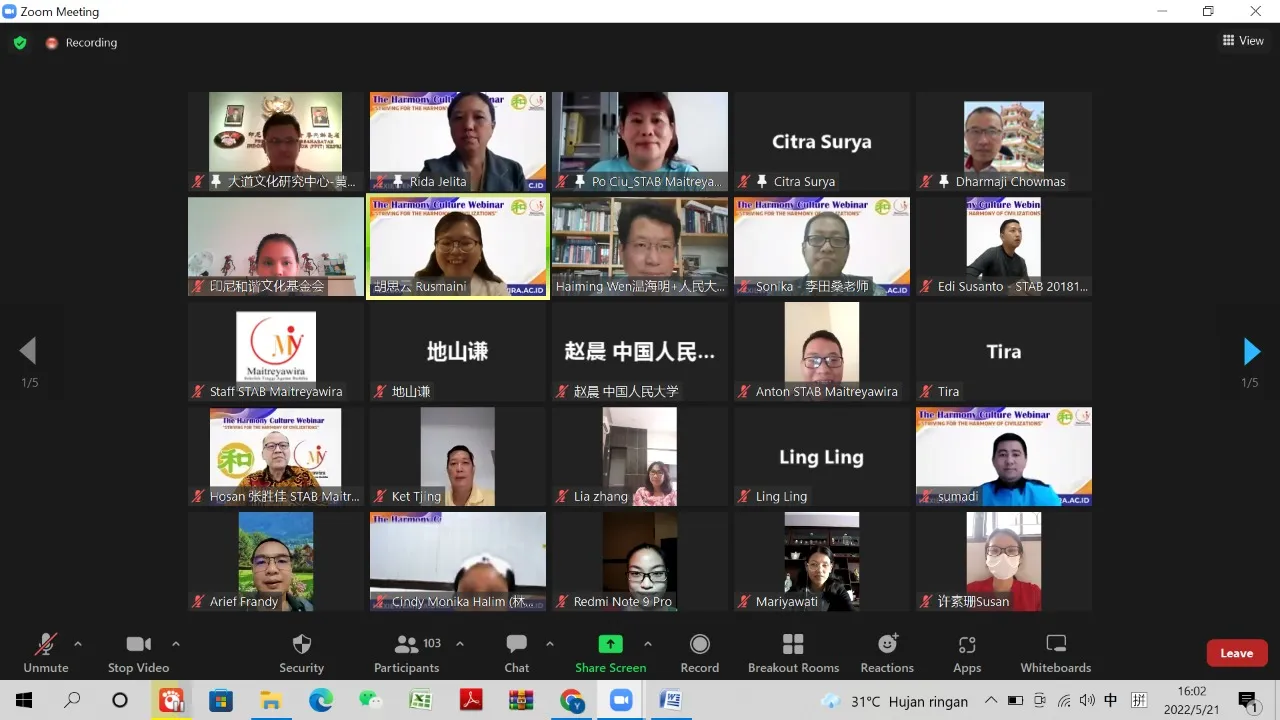Expand video options arrow next to Stop Video
The height and width of the screenshot is (720, 1280).
coord(176,644)
